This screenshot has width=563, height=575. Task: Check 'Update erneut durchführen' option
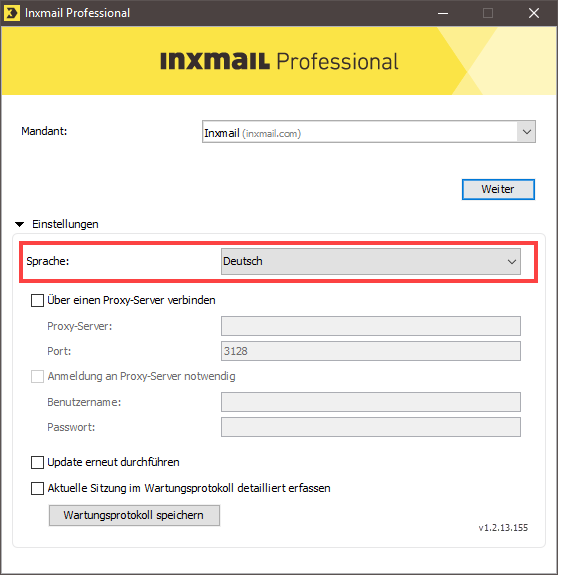pos(37,462)
